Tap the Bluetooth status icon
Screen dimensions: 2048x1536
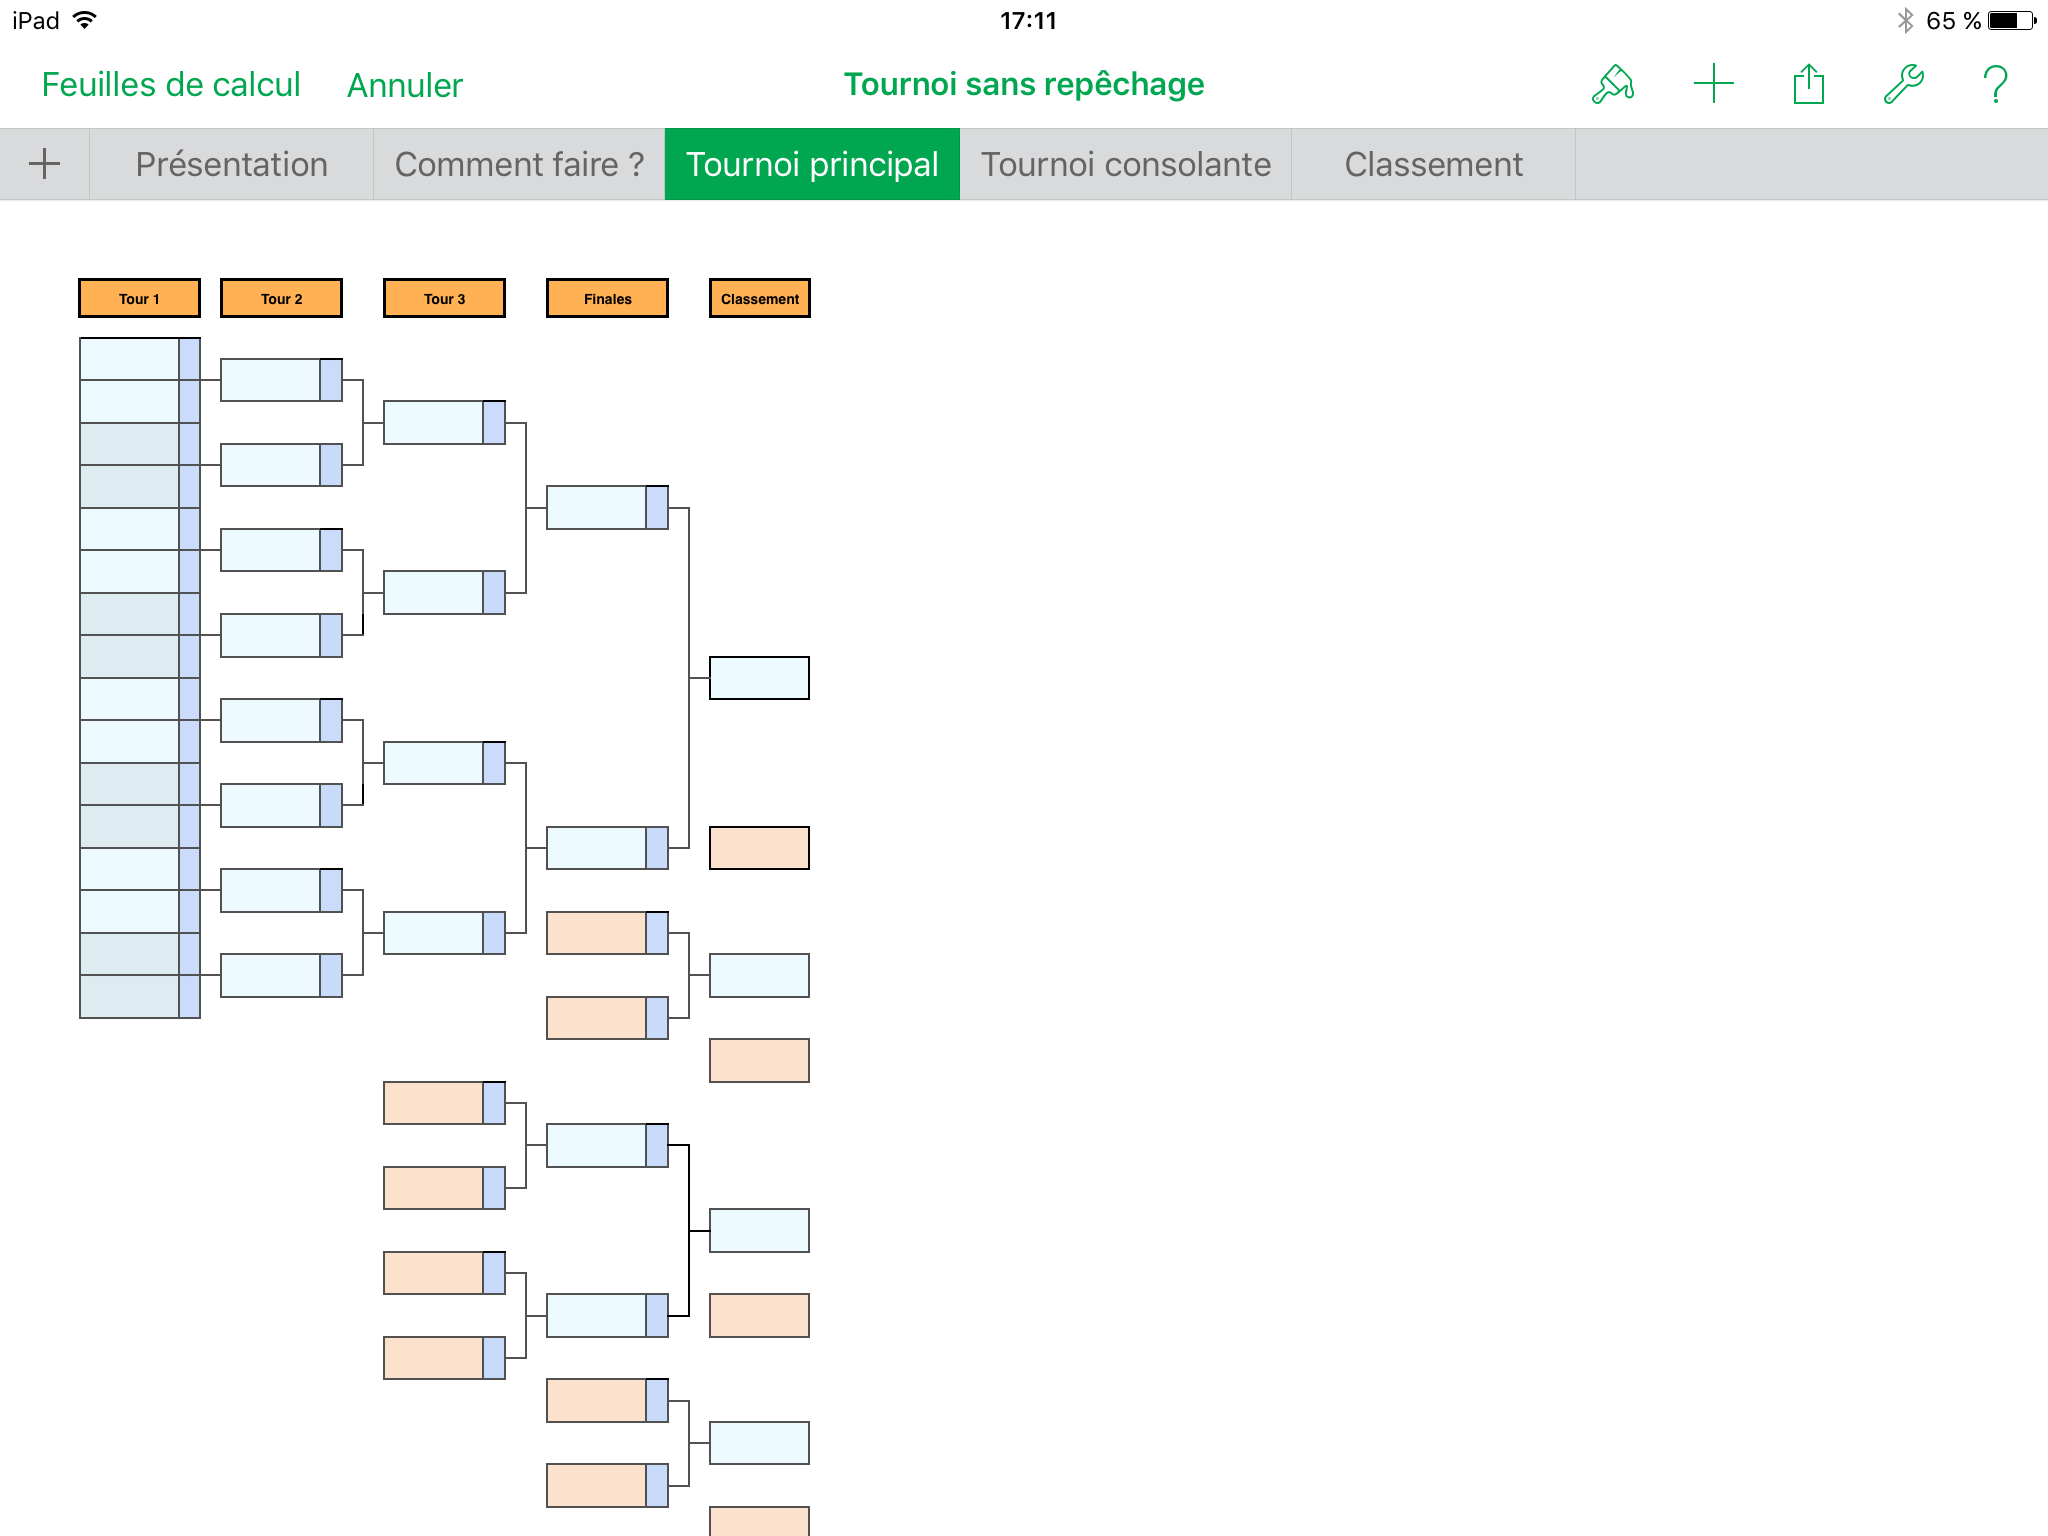tap(1905, 20)
